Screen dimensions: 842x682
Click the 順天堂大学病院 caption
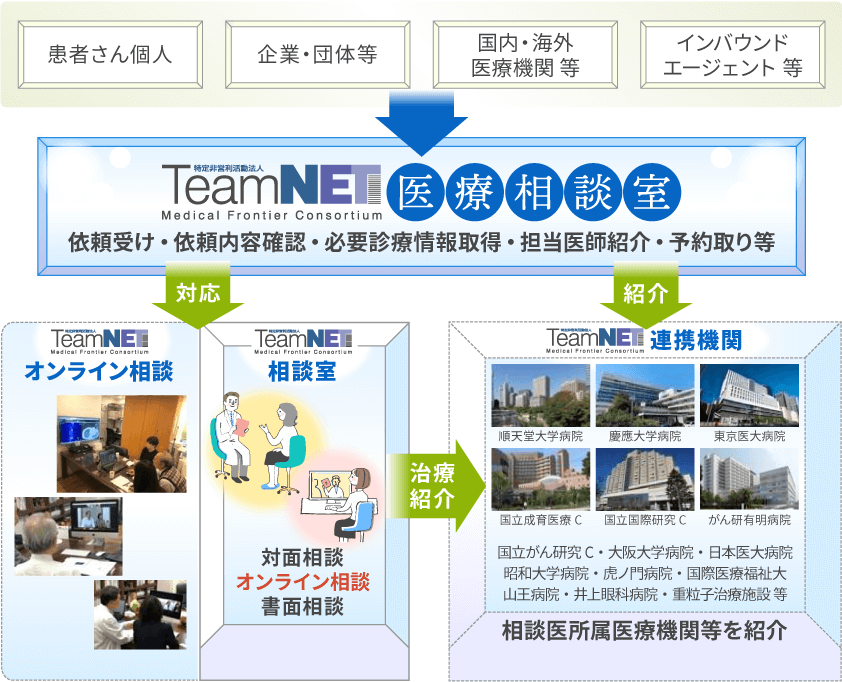[541, 436]
